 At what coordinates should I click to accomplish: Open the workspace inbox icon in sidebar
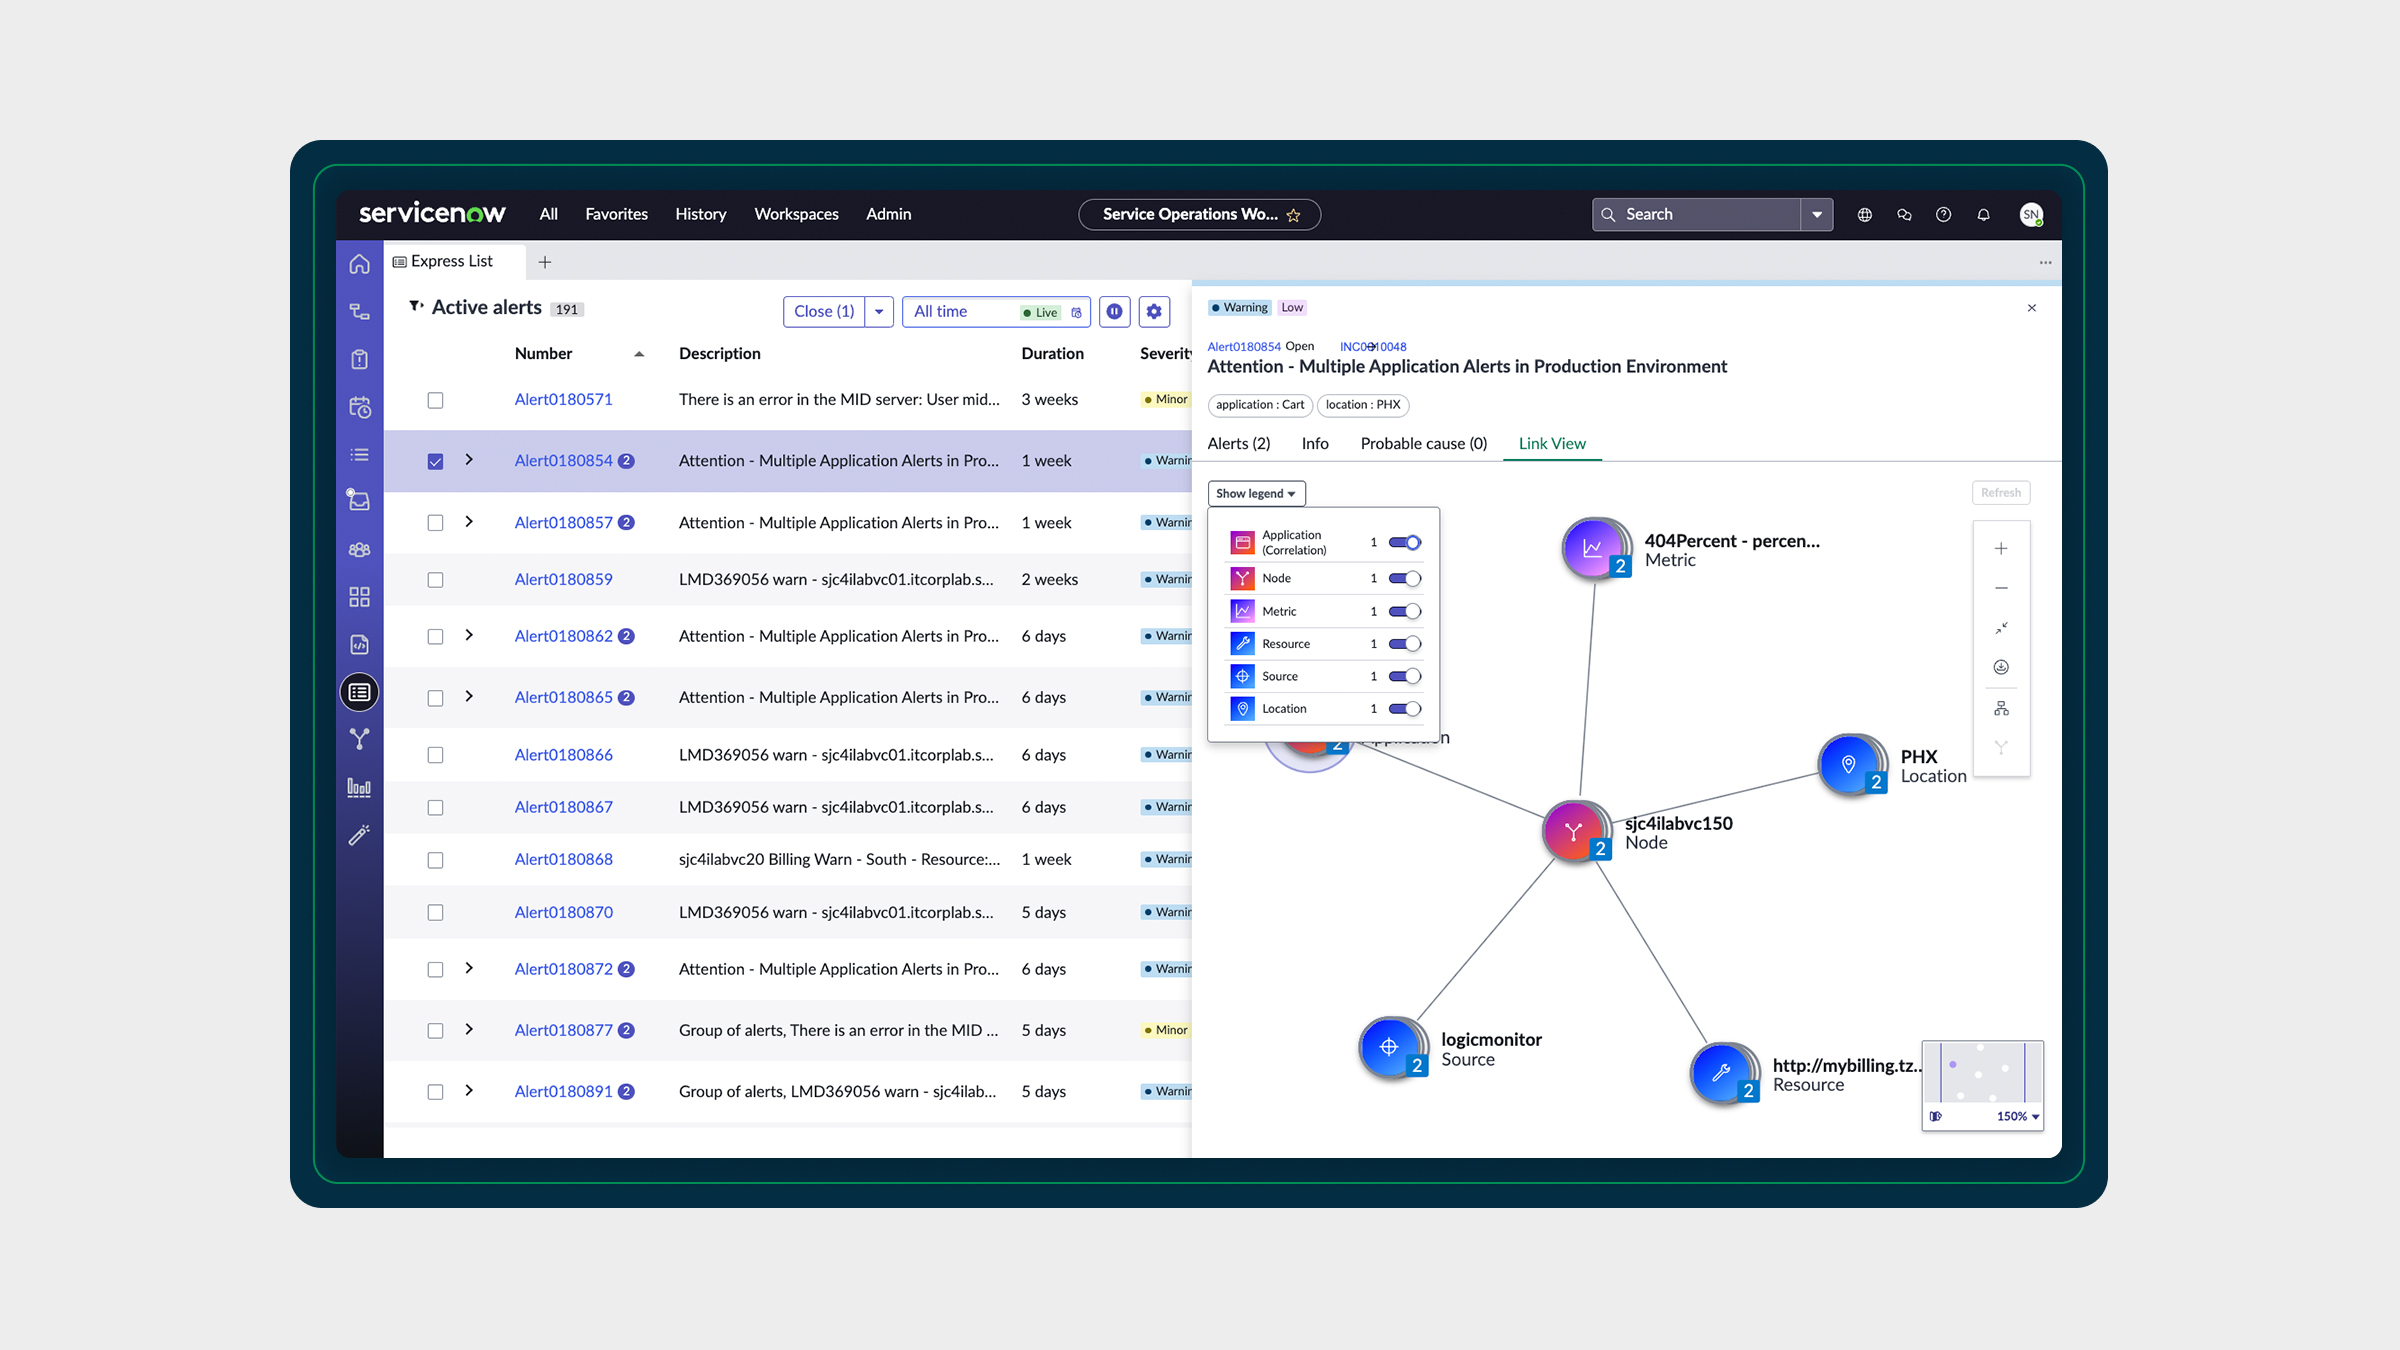pos(359,501)
